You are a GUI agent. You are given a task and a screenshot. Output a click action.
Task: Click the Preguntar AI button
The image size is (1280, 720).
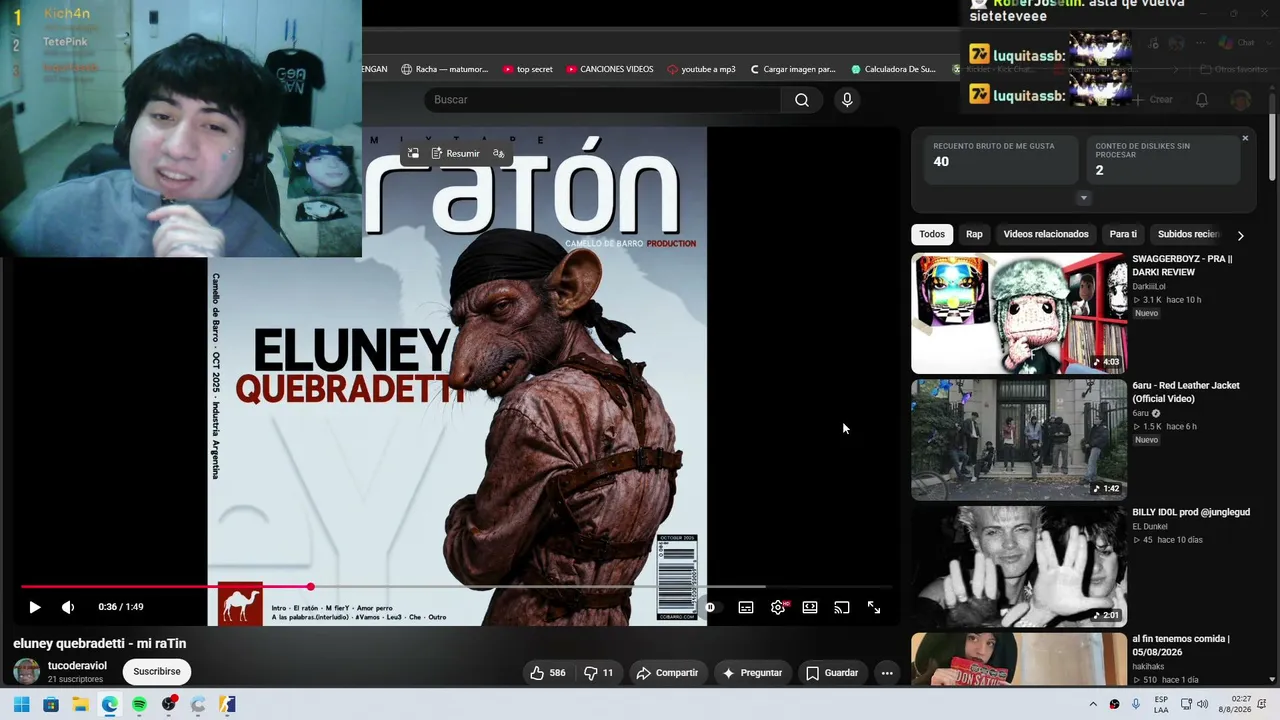[752, 673]
